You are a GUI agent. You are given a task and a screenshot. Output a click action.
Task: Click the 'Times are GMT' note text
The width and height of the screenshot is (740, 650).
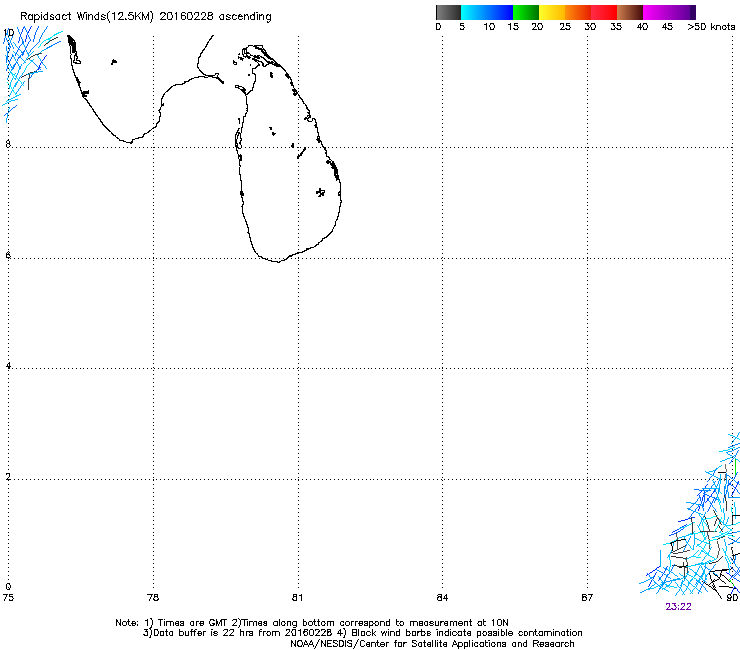point(193,623)
